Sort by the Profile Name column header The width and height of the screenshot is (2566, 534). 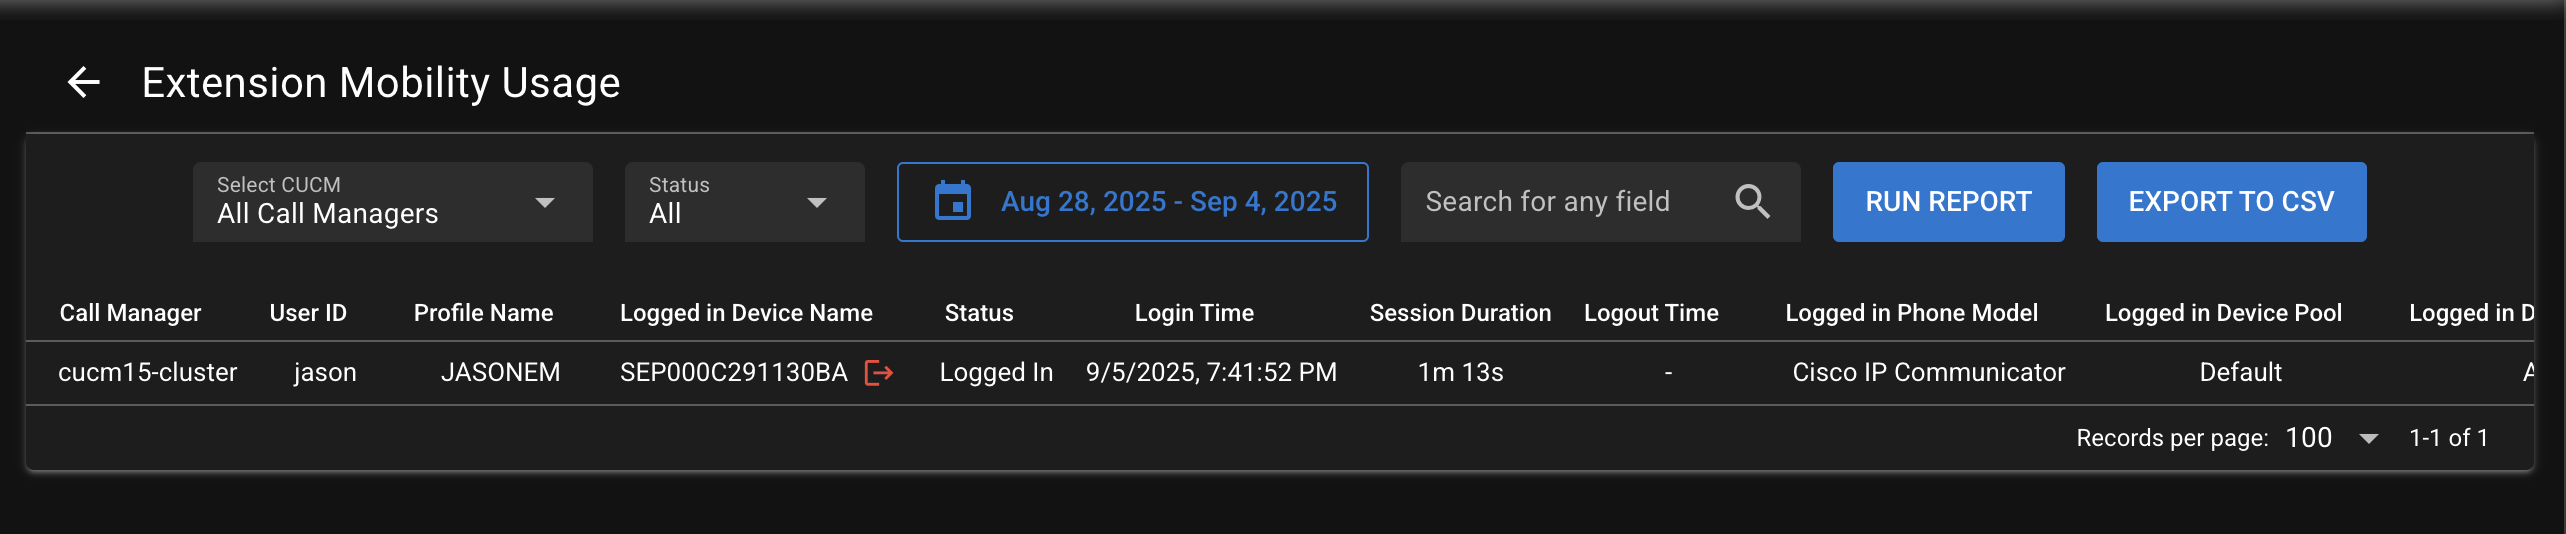pyautogui.click(x=483, y=313)
